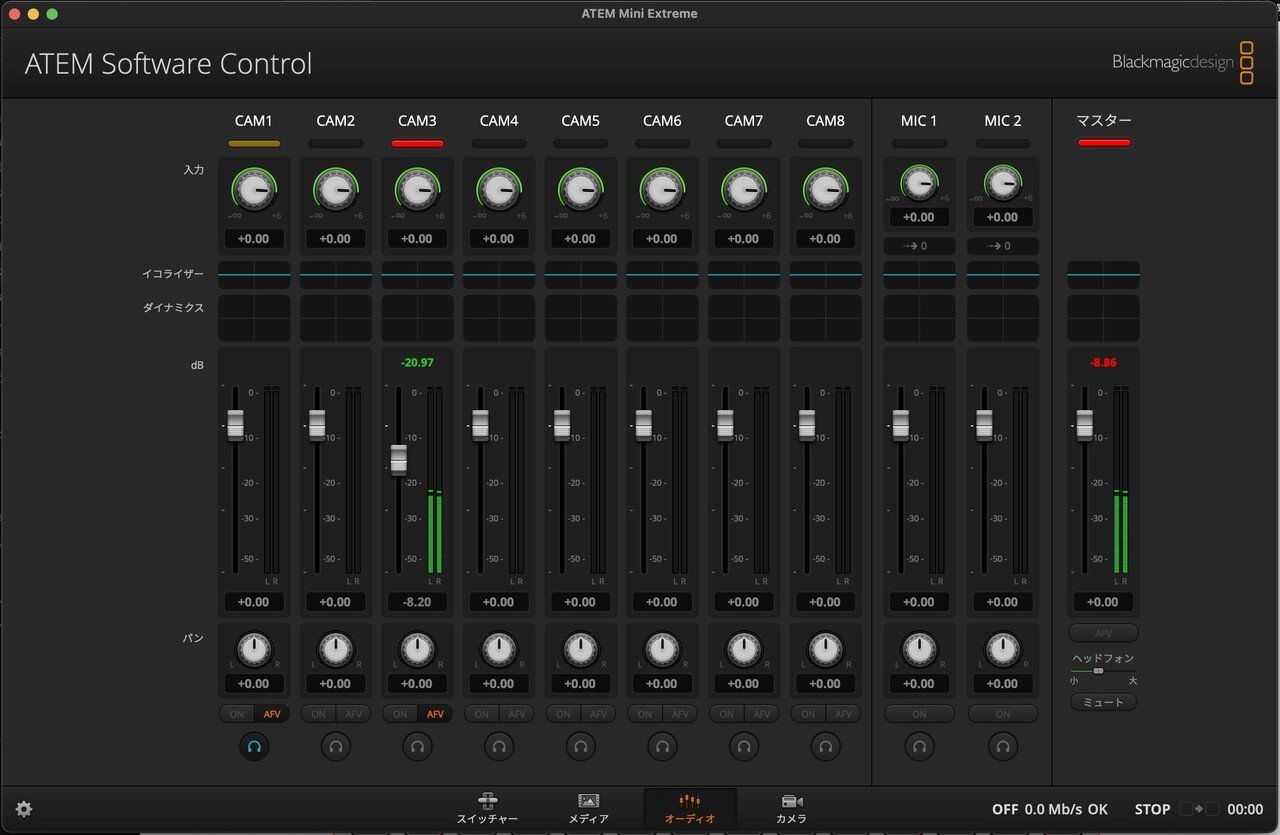Toggle AFV for CAM1

click(x=271, y=714)
